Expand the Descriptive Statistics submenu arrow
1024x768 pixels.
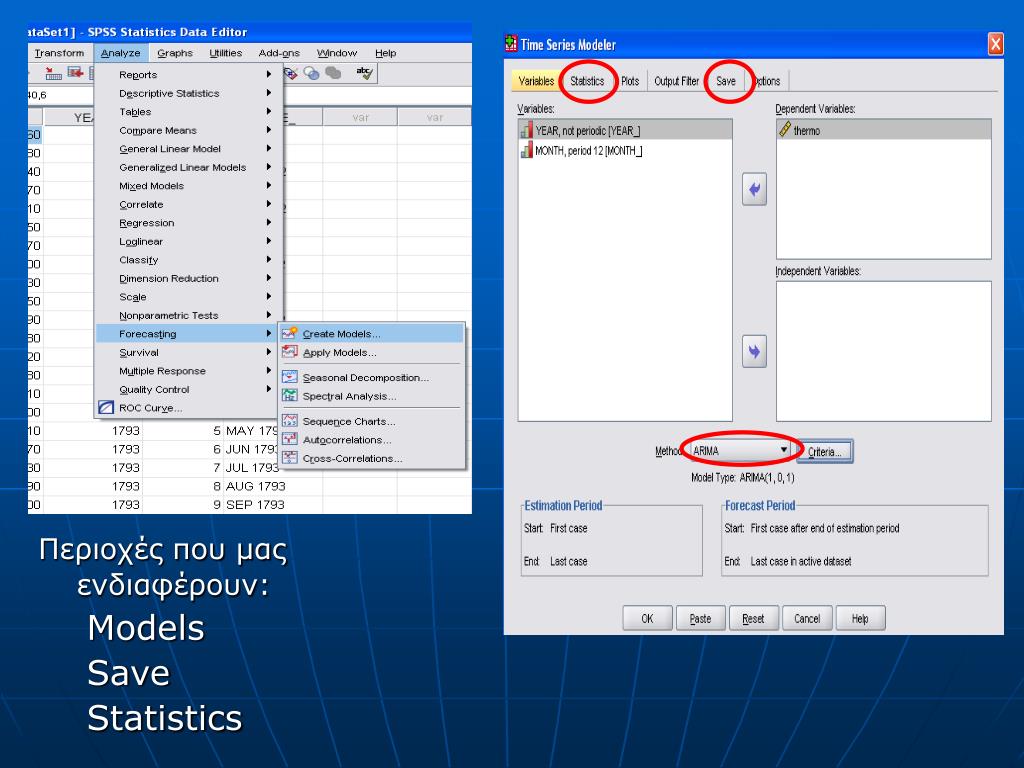(x=268, y=93)
